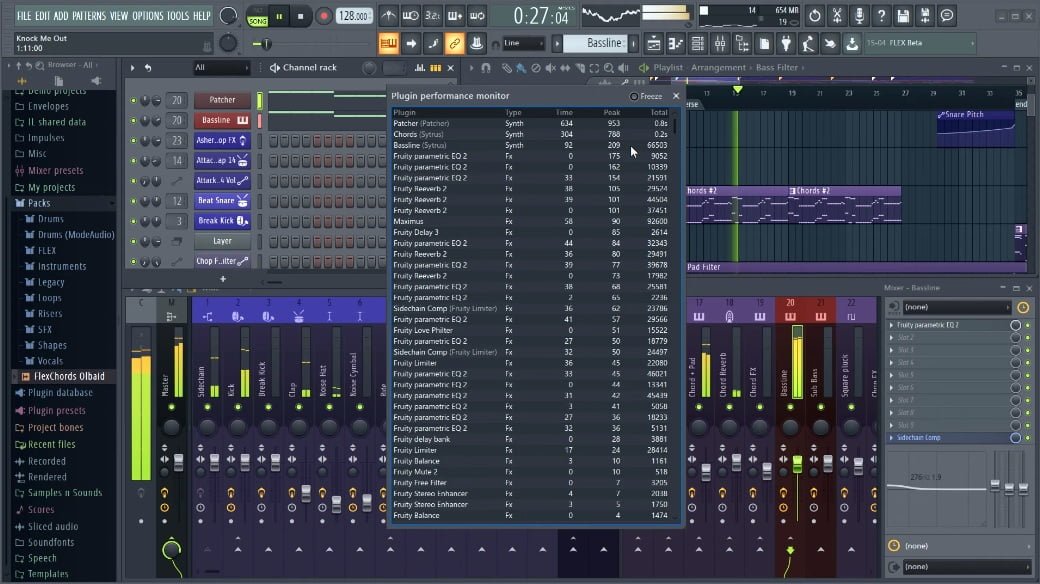Open the channel rack 'All' filter dropdown
1040x584 pixels.
point(221,68)
